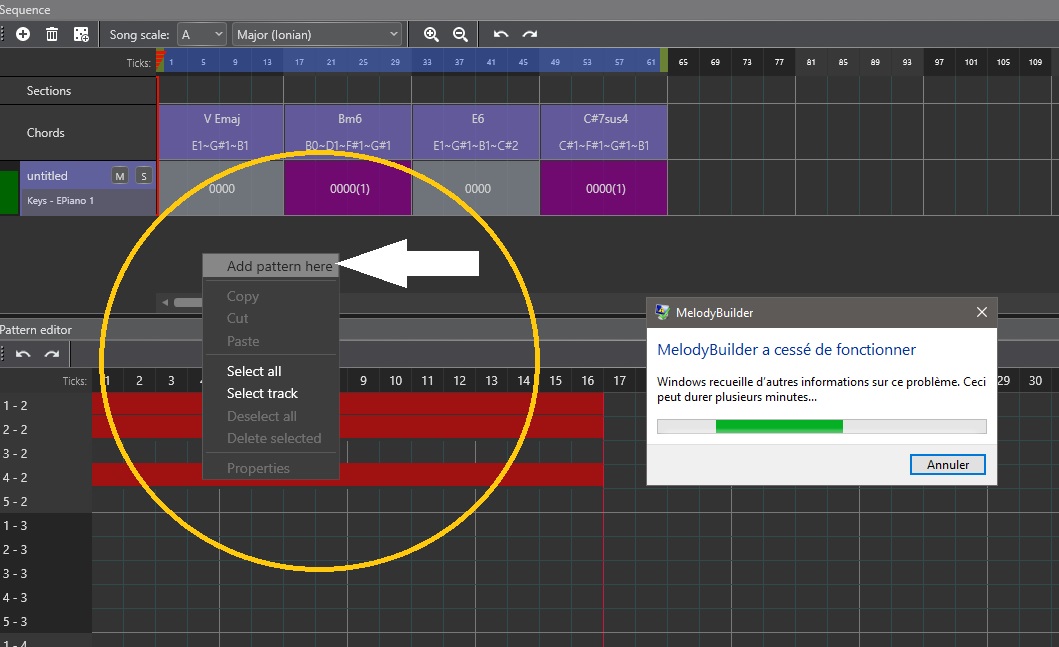This screenshot has width=1059, height=647.
Task: Redo action in Sequence toolbar
Action: point(530,34)
